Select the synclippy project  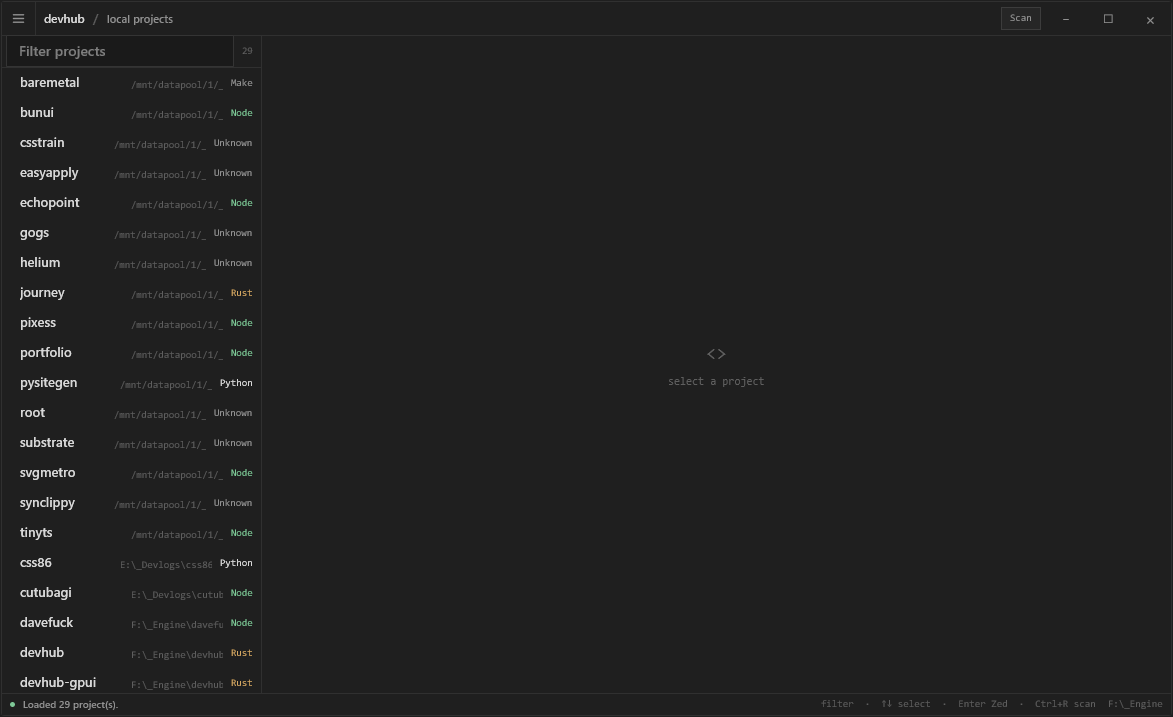pyautogui.click(x=132, y=502)
